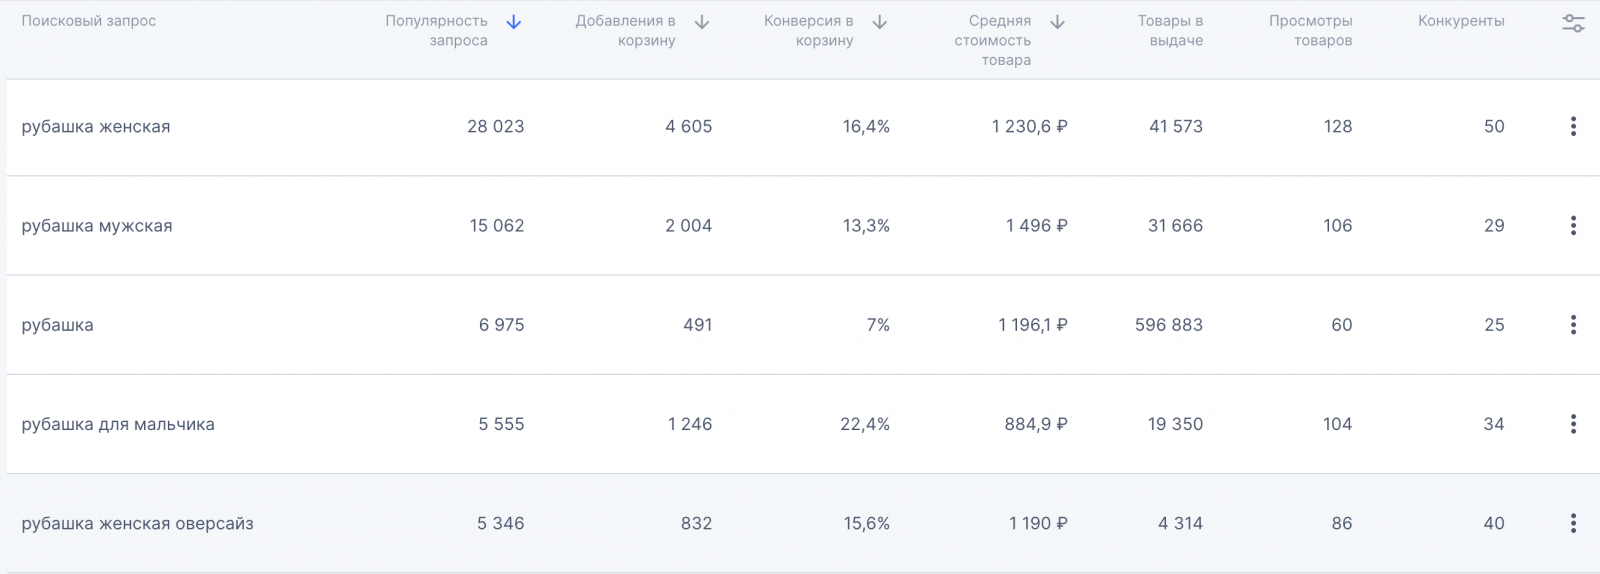Click the Поисковый запрос column header

pyautogui.click(x=89, y=21)
